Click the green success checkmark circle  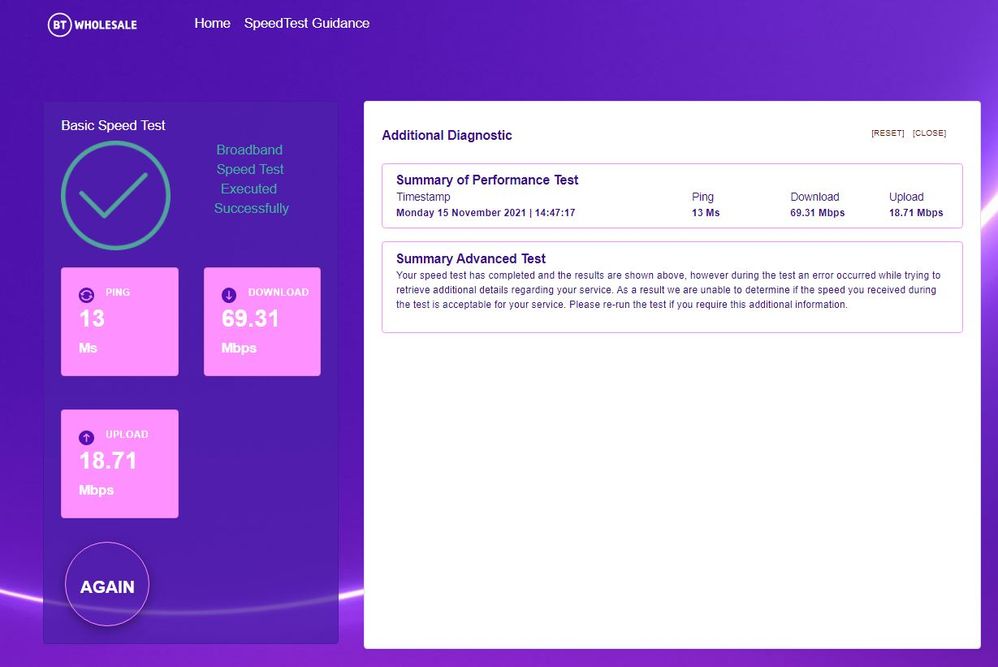(115, 195)
